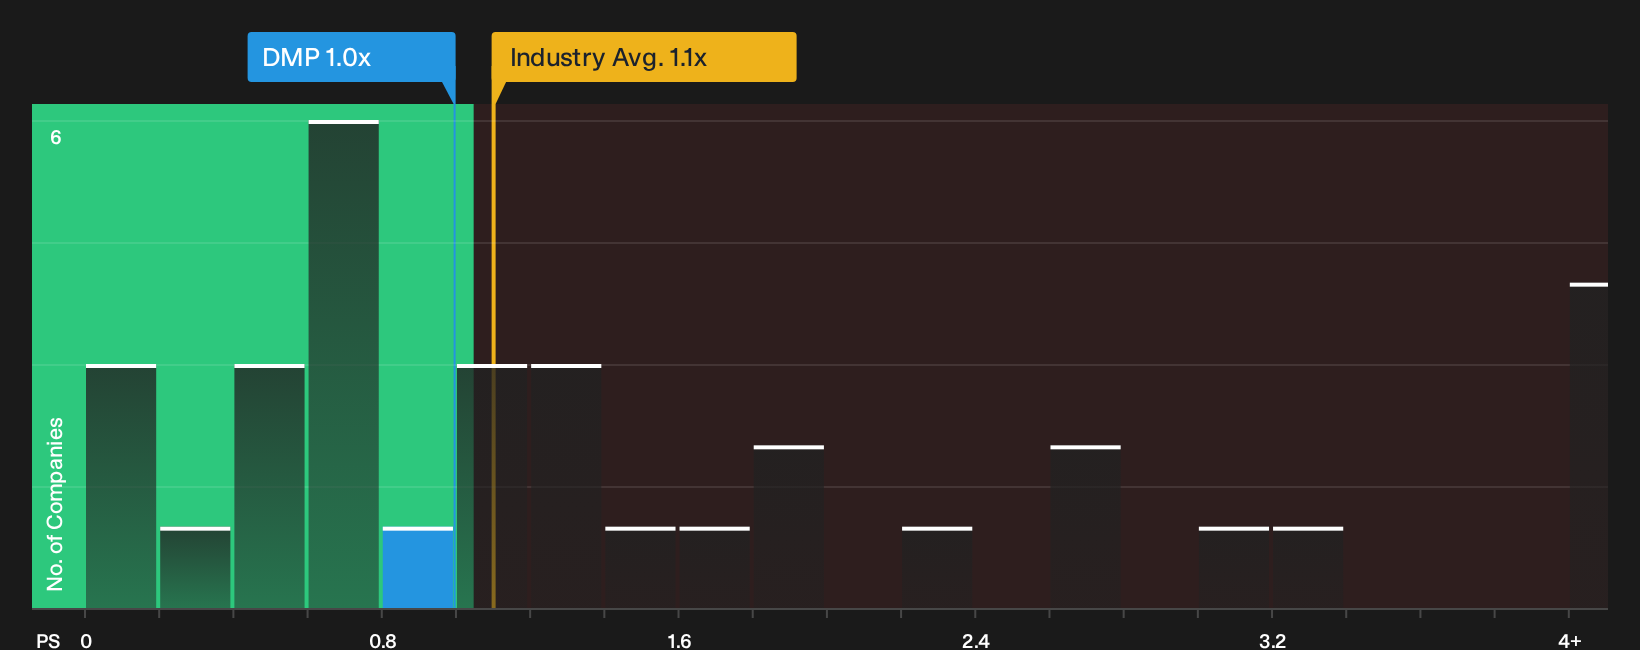Click the yellow Industry Avg. 1.1x label
This screenshot has height=650, width=1640.
(x=644, y=57)
